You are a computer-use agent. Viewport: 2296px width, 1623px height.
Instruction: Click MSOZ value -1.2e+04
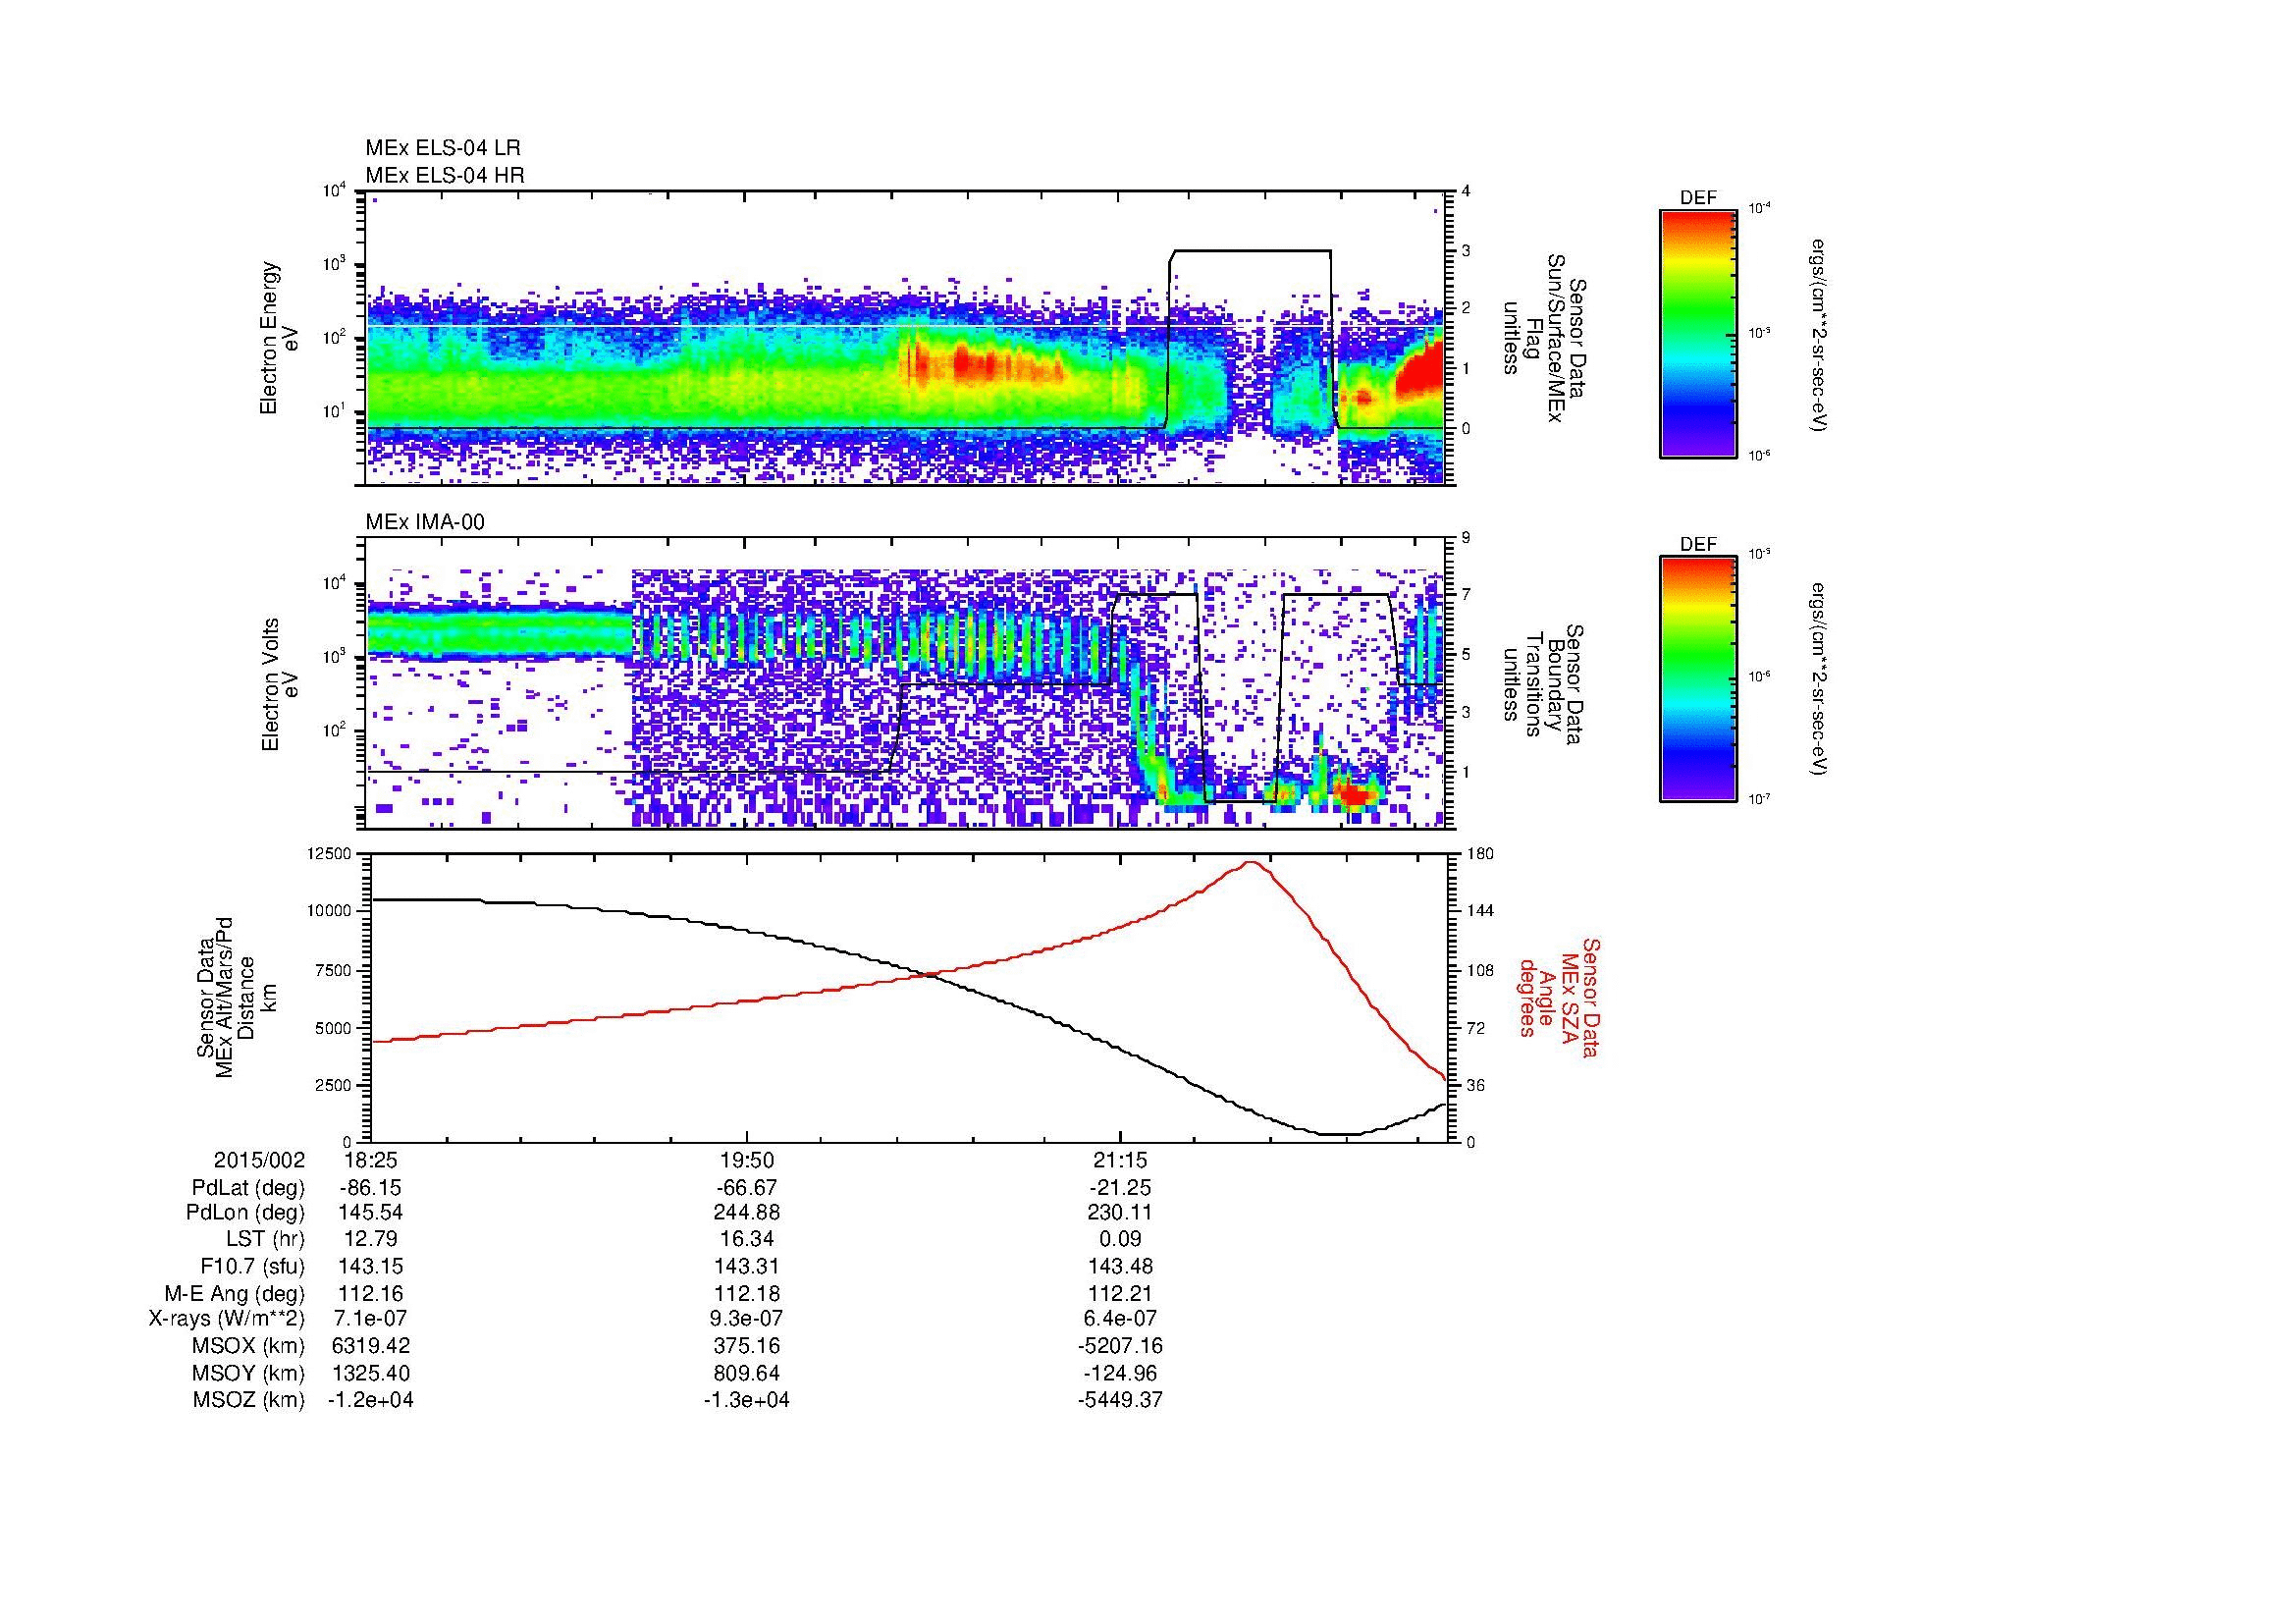click(x=370, y=1400)
